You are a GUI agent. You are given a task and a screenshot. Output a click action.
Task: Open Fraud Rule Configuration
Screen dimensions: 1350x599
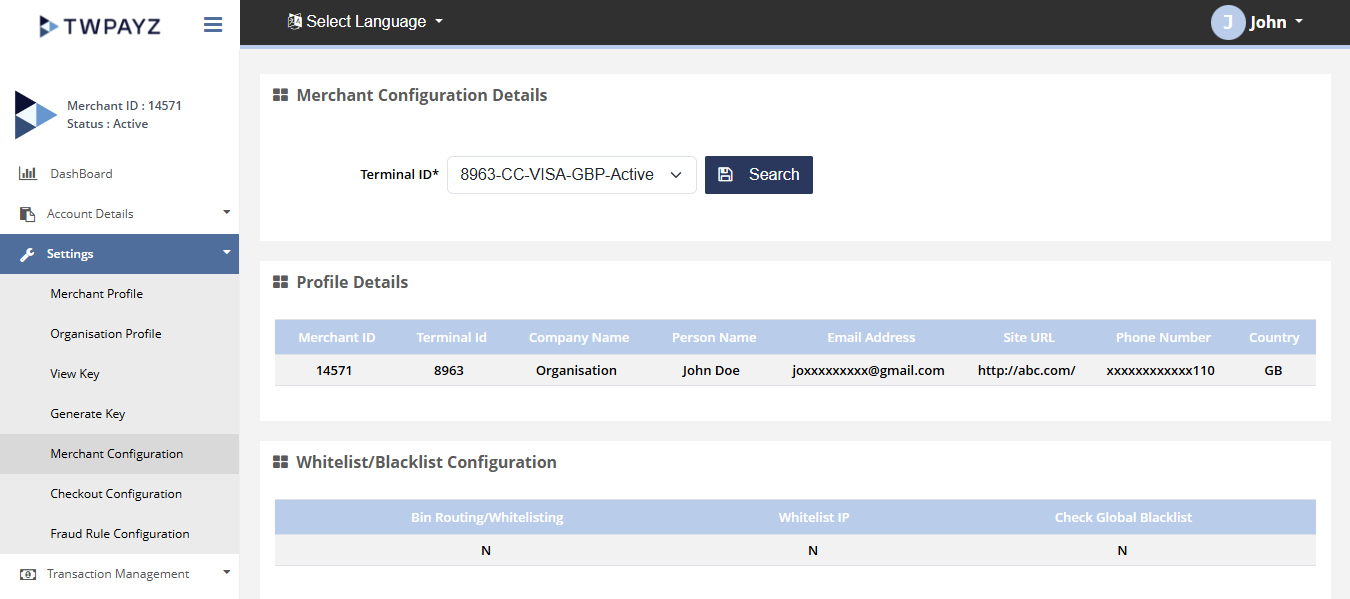120,534
